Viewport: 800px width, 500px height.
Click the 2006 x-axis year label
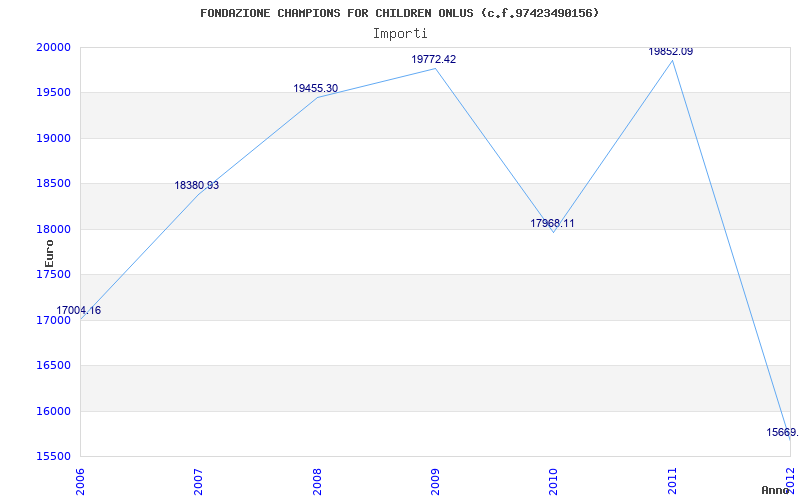click(80, 481)
